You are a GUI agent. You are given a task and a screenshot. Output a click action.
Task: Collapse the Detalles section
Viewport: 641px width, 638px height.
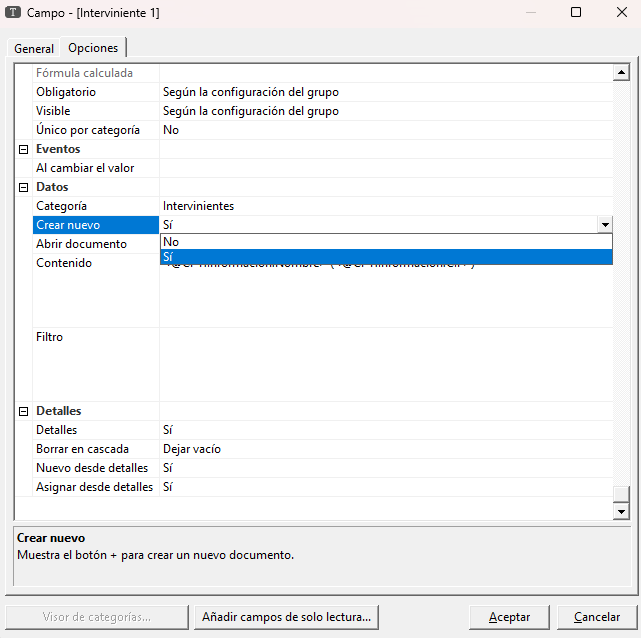[24, 411]
